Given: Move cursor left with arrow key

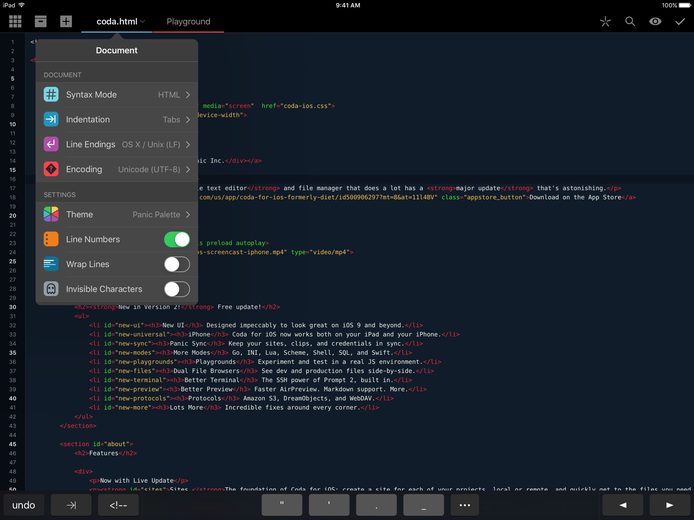Looking at the screenshot, I should (623, 505).
